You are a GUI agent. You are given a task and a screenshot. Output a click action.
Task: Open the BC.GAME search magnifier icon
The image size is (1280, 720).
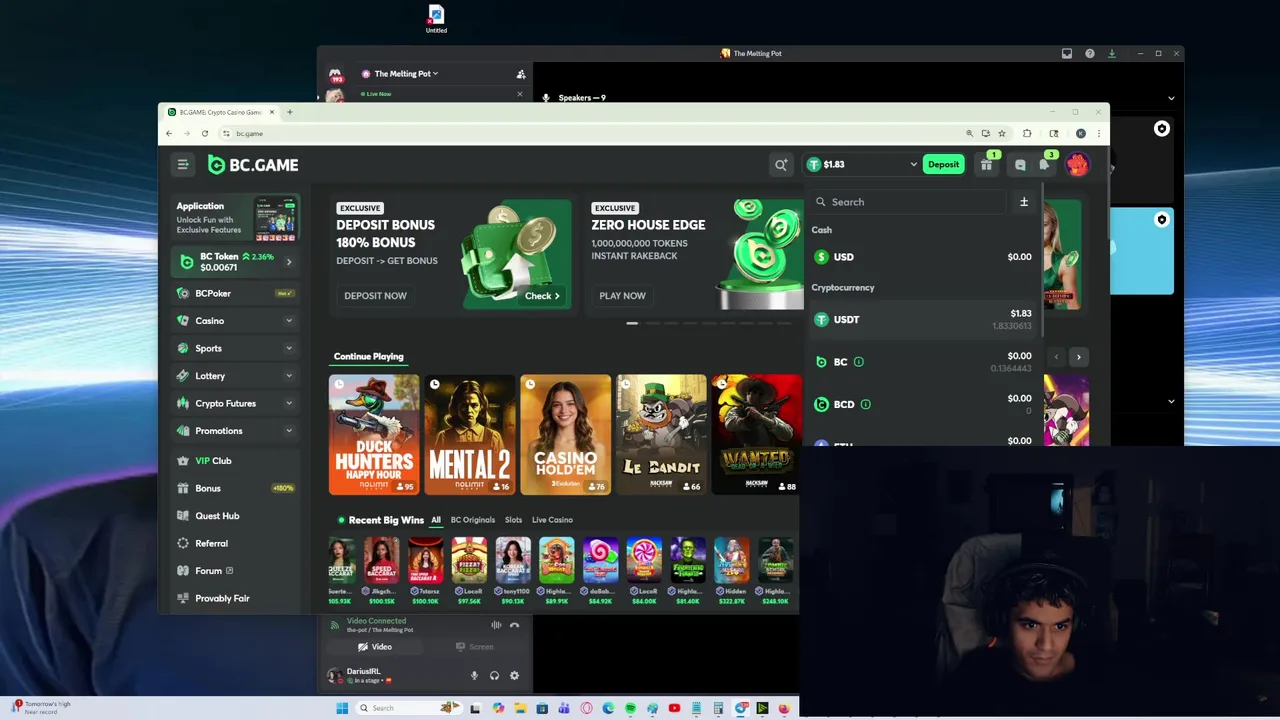point(781,165)
